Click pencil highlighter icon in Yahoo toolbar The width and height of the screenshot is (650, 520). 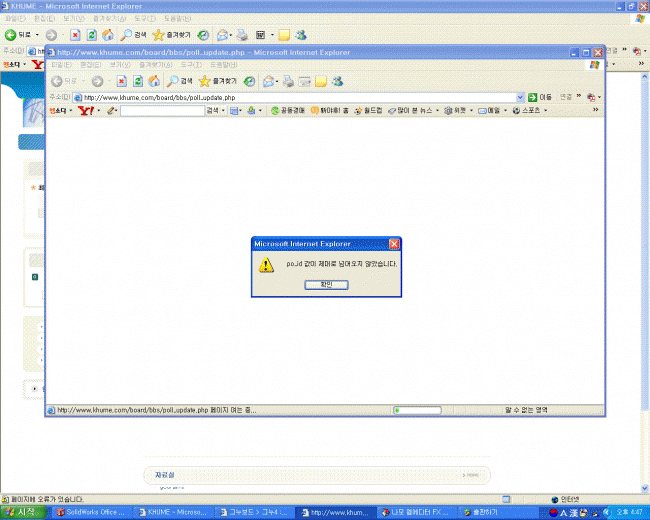coord(111,111)
